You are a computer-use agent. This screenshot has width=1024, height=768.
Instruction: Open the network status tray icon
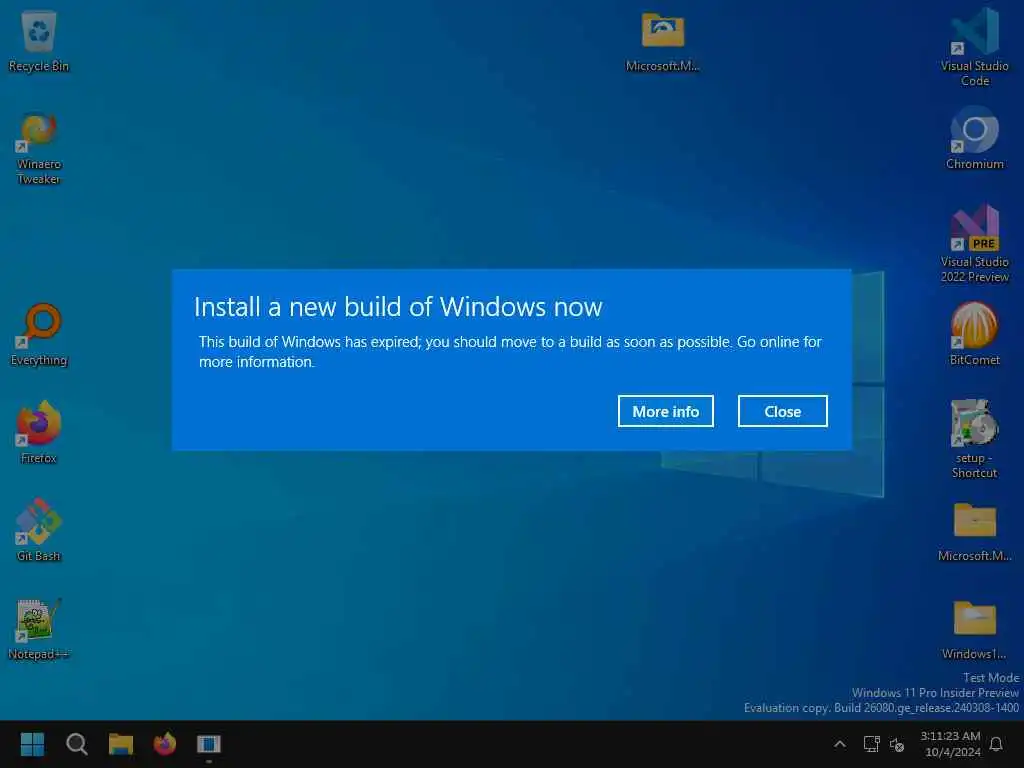(871, 744)
